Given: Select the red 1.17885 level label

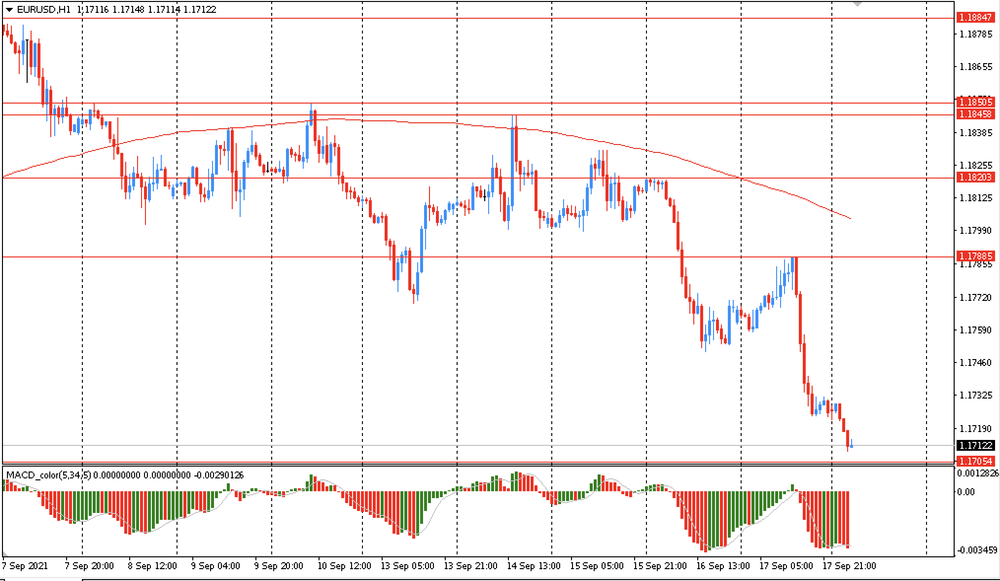Looking at the screenshot, I should (976, 256).
